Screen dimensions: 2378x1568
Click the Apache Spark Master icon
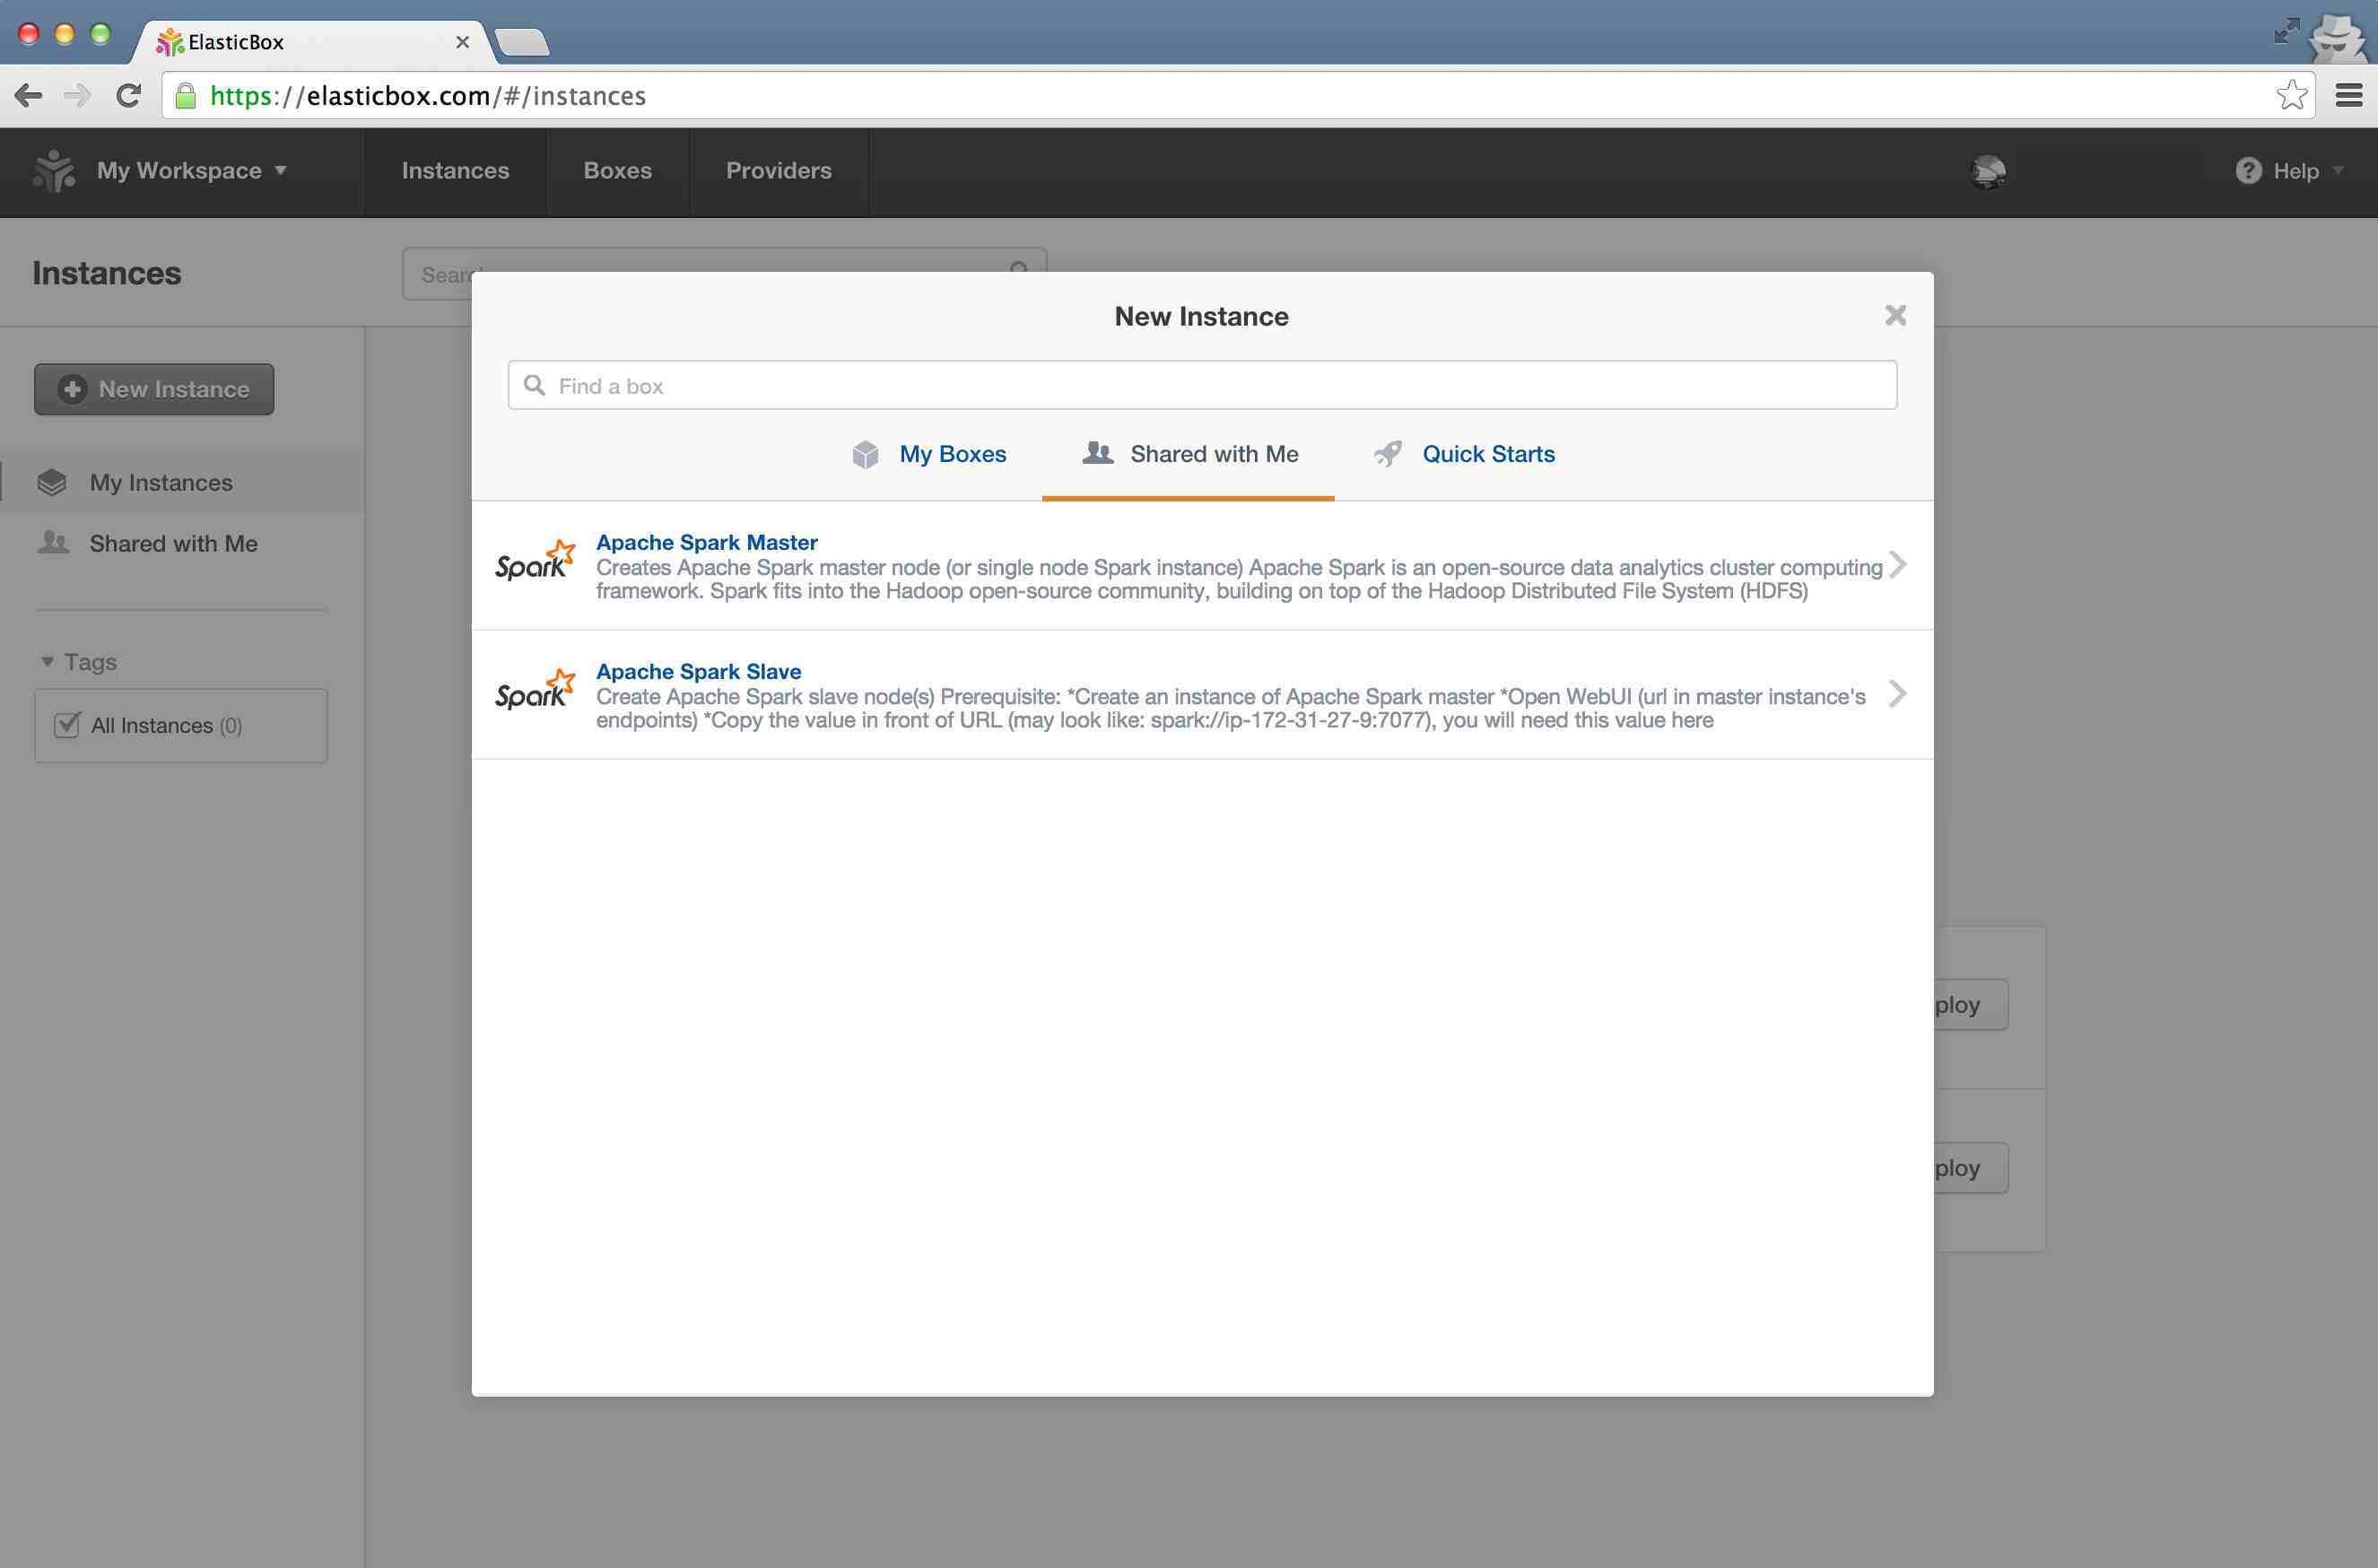[534, 558]
